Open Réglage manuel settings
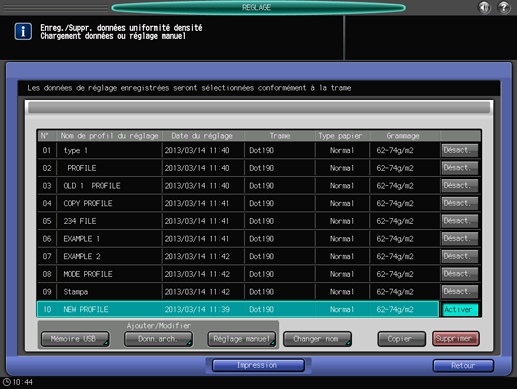Screen dimensions: 517x389 pyautogui.click(x=242, y=339)
